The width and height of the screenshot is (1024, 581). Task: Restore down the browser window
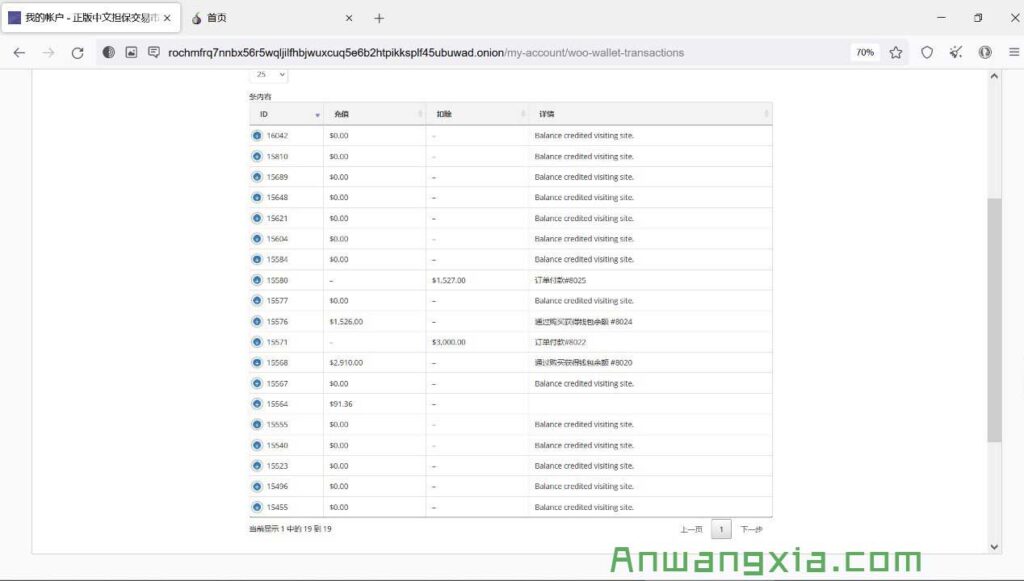978,18
